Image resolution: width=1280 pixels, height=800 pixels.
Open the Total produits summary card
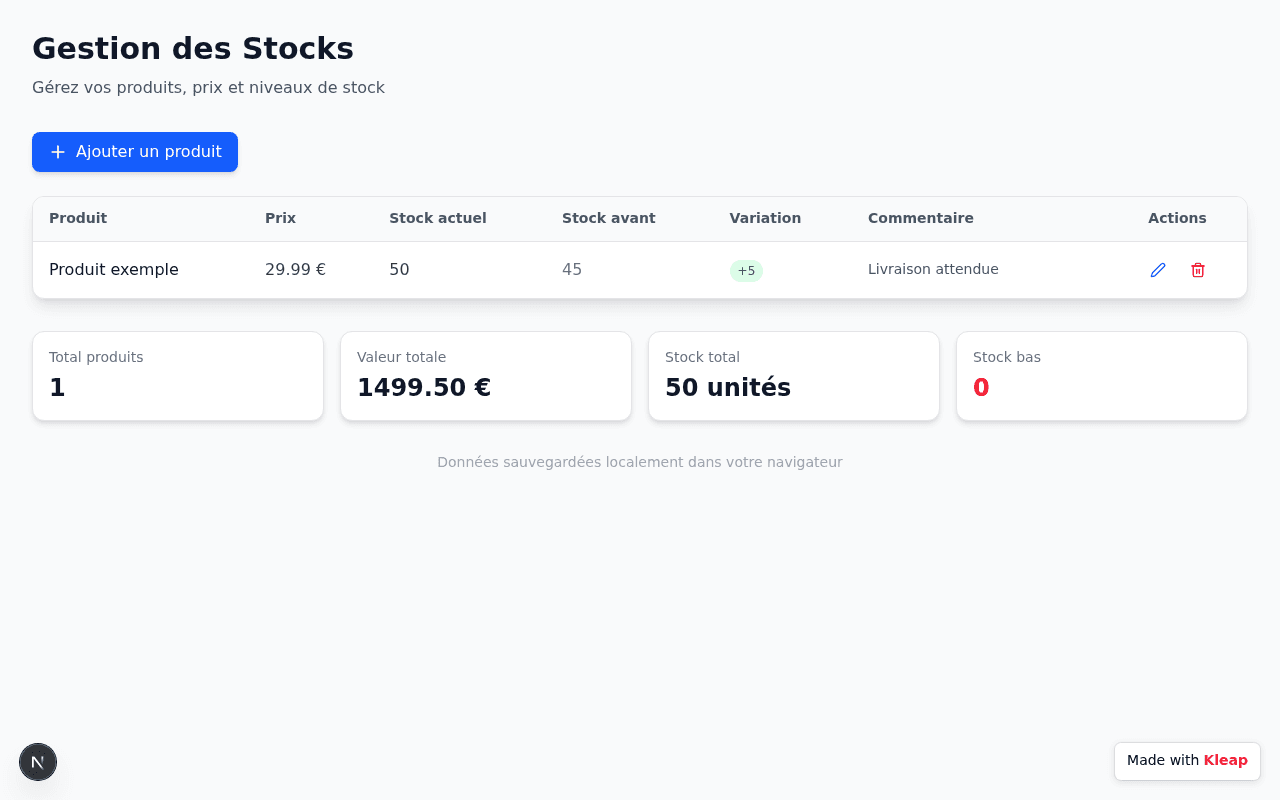[178, 376]
